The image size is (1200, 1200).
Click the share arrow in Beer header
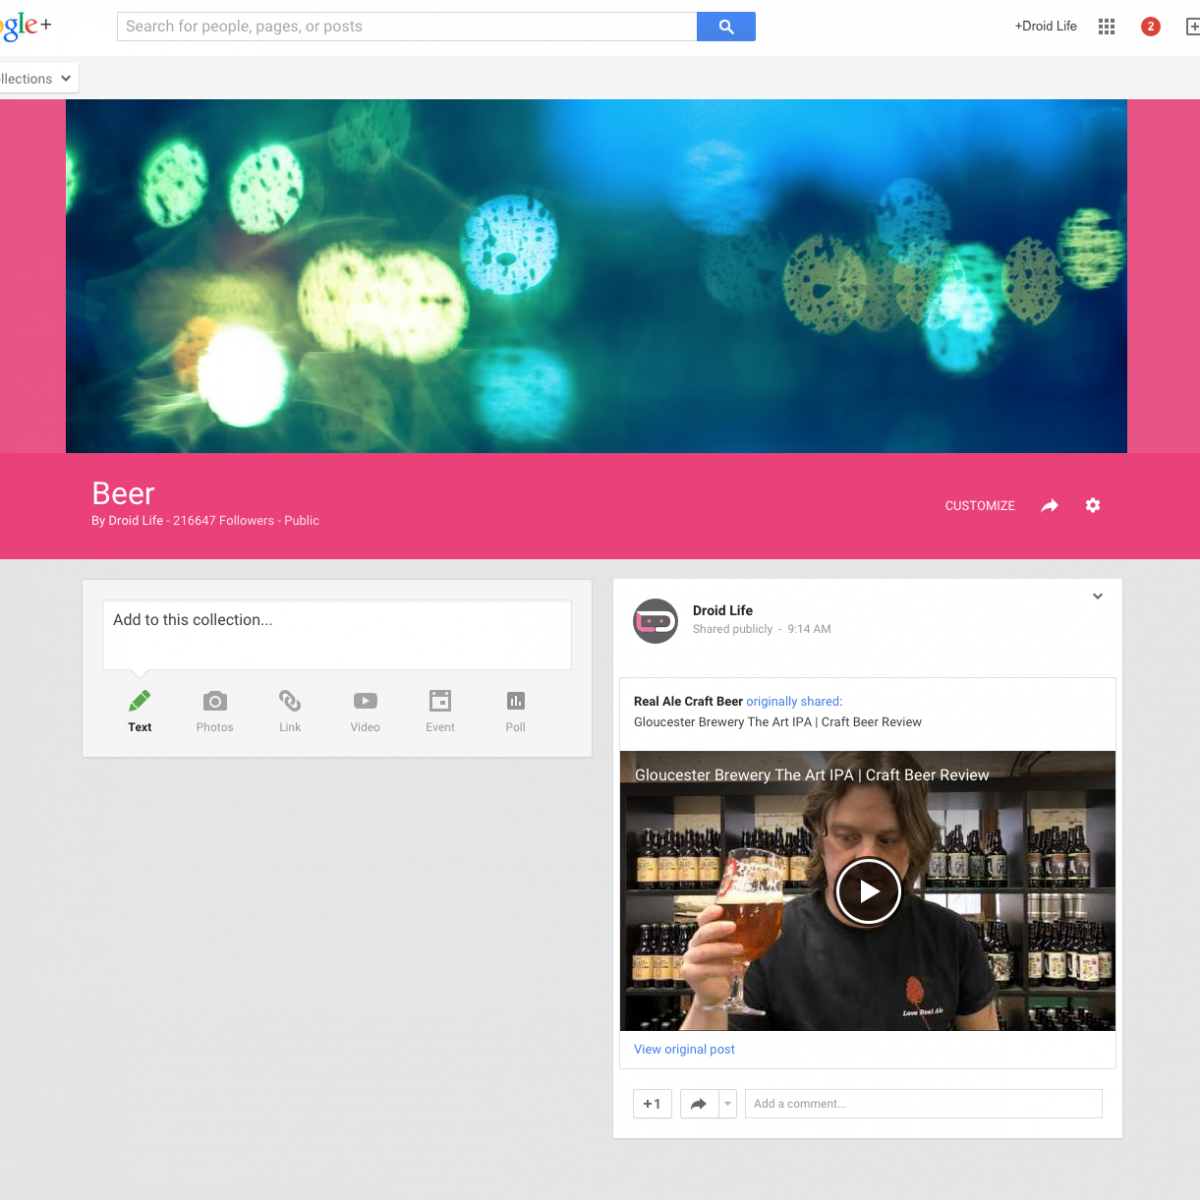[x=1049, y=506]
